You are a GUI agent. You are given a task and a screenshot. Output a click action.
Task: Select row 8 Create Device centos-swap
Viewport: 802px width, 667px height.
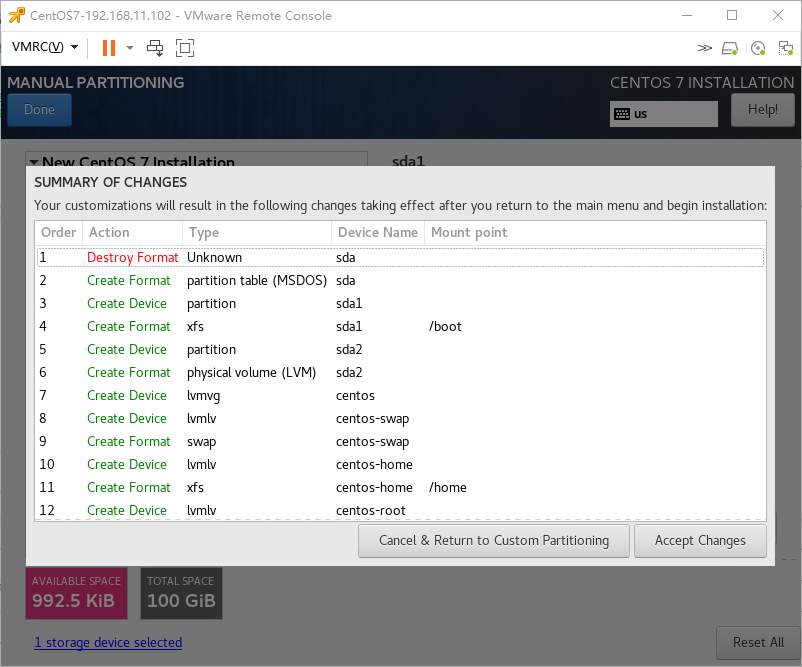400,418
